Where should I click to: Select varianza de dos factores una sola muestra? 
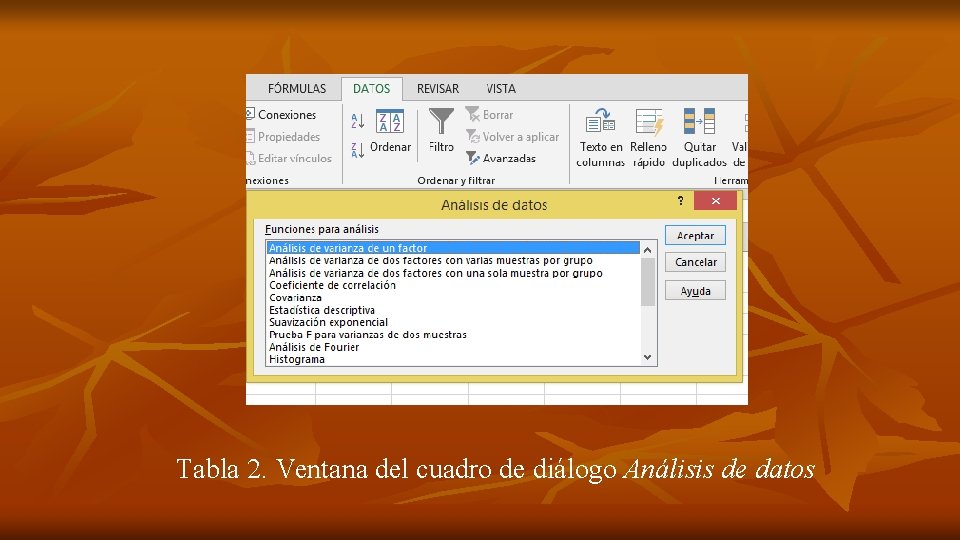[x=453, y=273]
